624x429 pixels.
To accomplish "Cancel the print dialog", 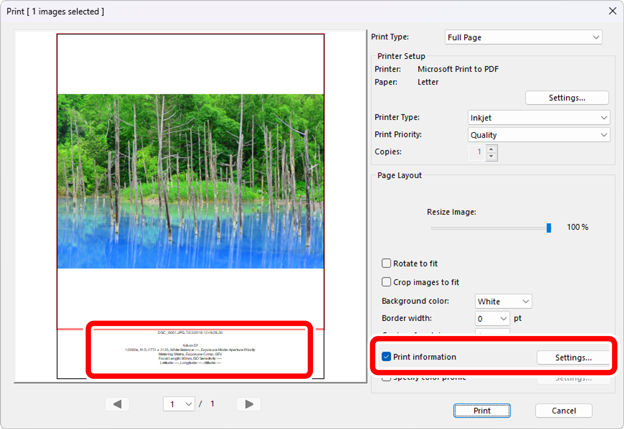I will 563,410.
